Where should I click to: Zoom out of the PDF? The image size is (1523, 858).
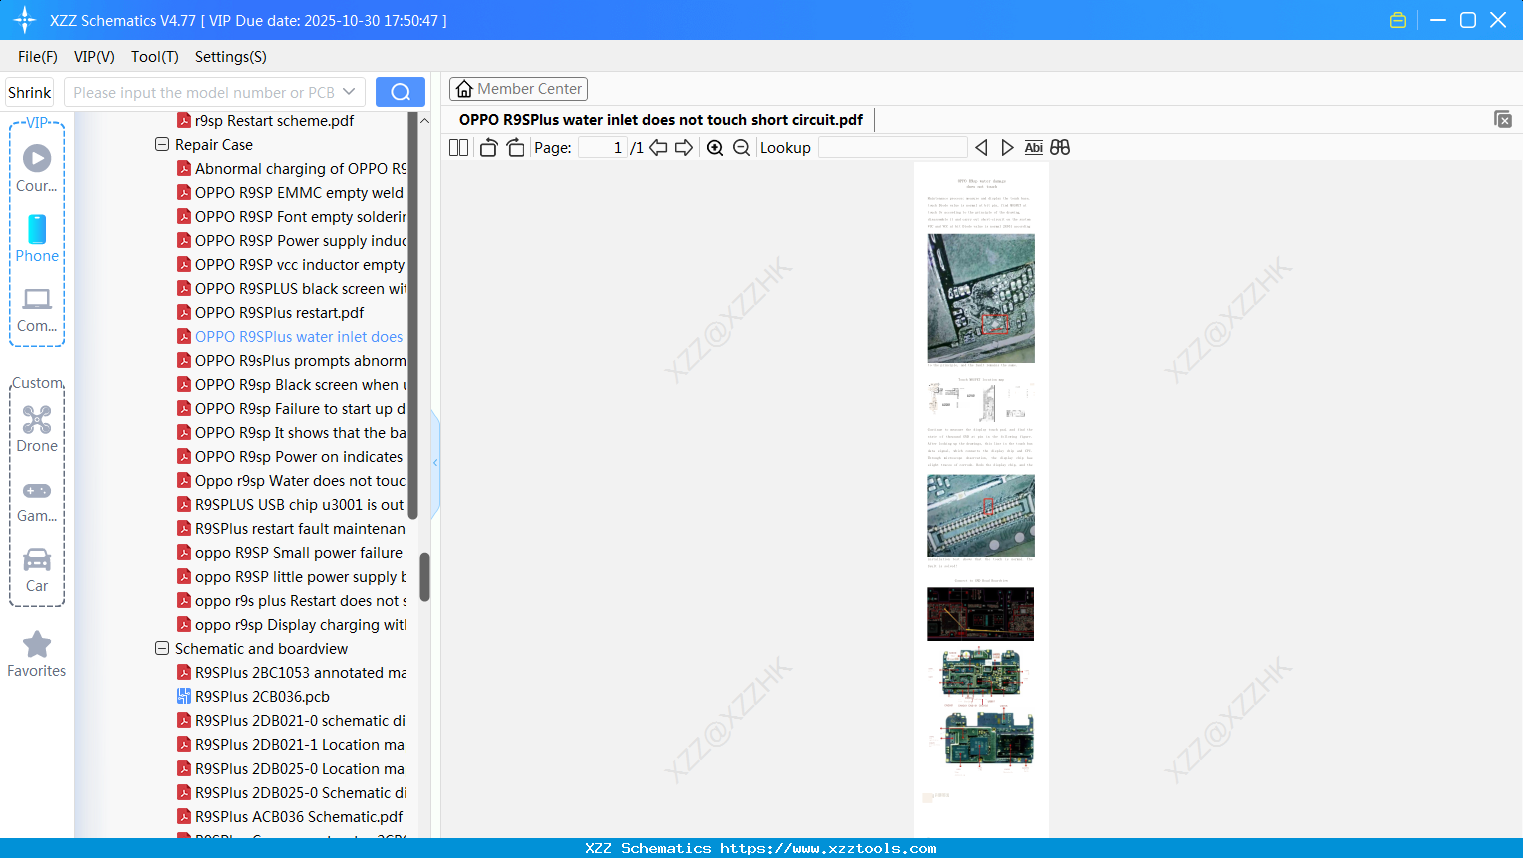pos(741,148)
